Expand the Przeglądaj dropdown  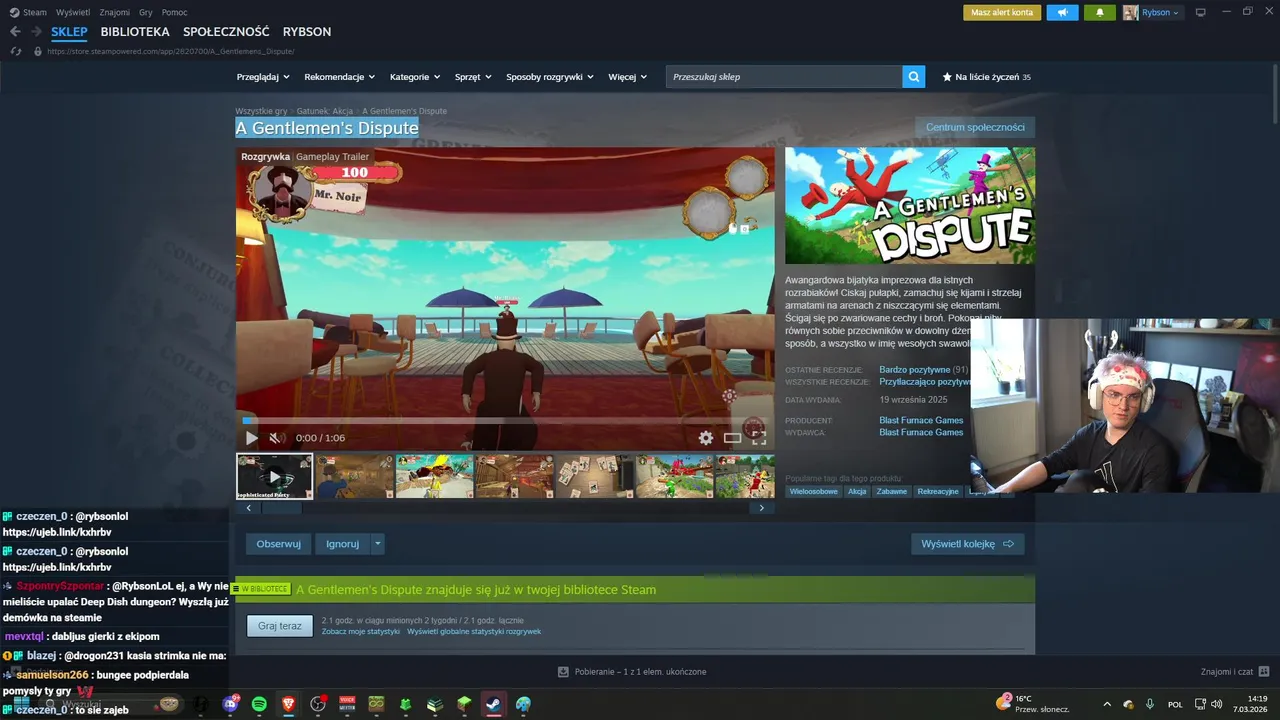[x=263, y=77]
